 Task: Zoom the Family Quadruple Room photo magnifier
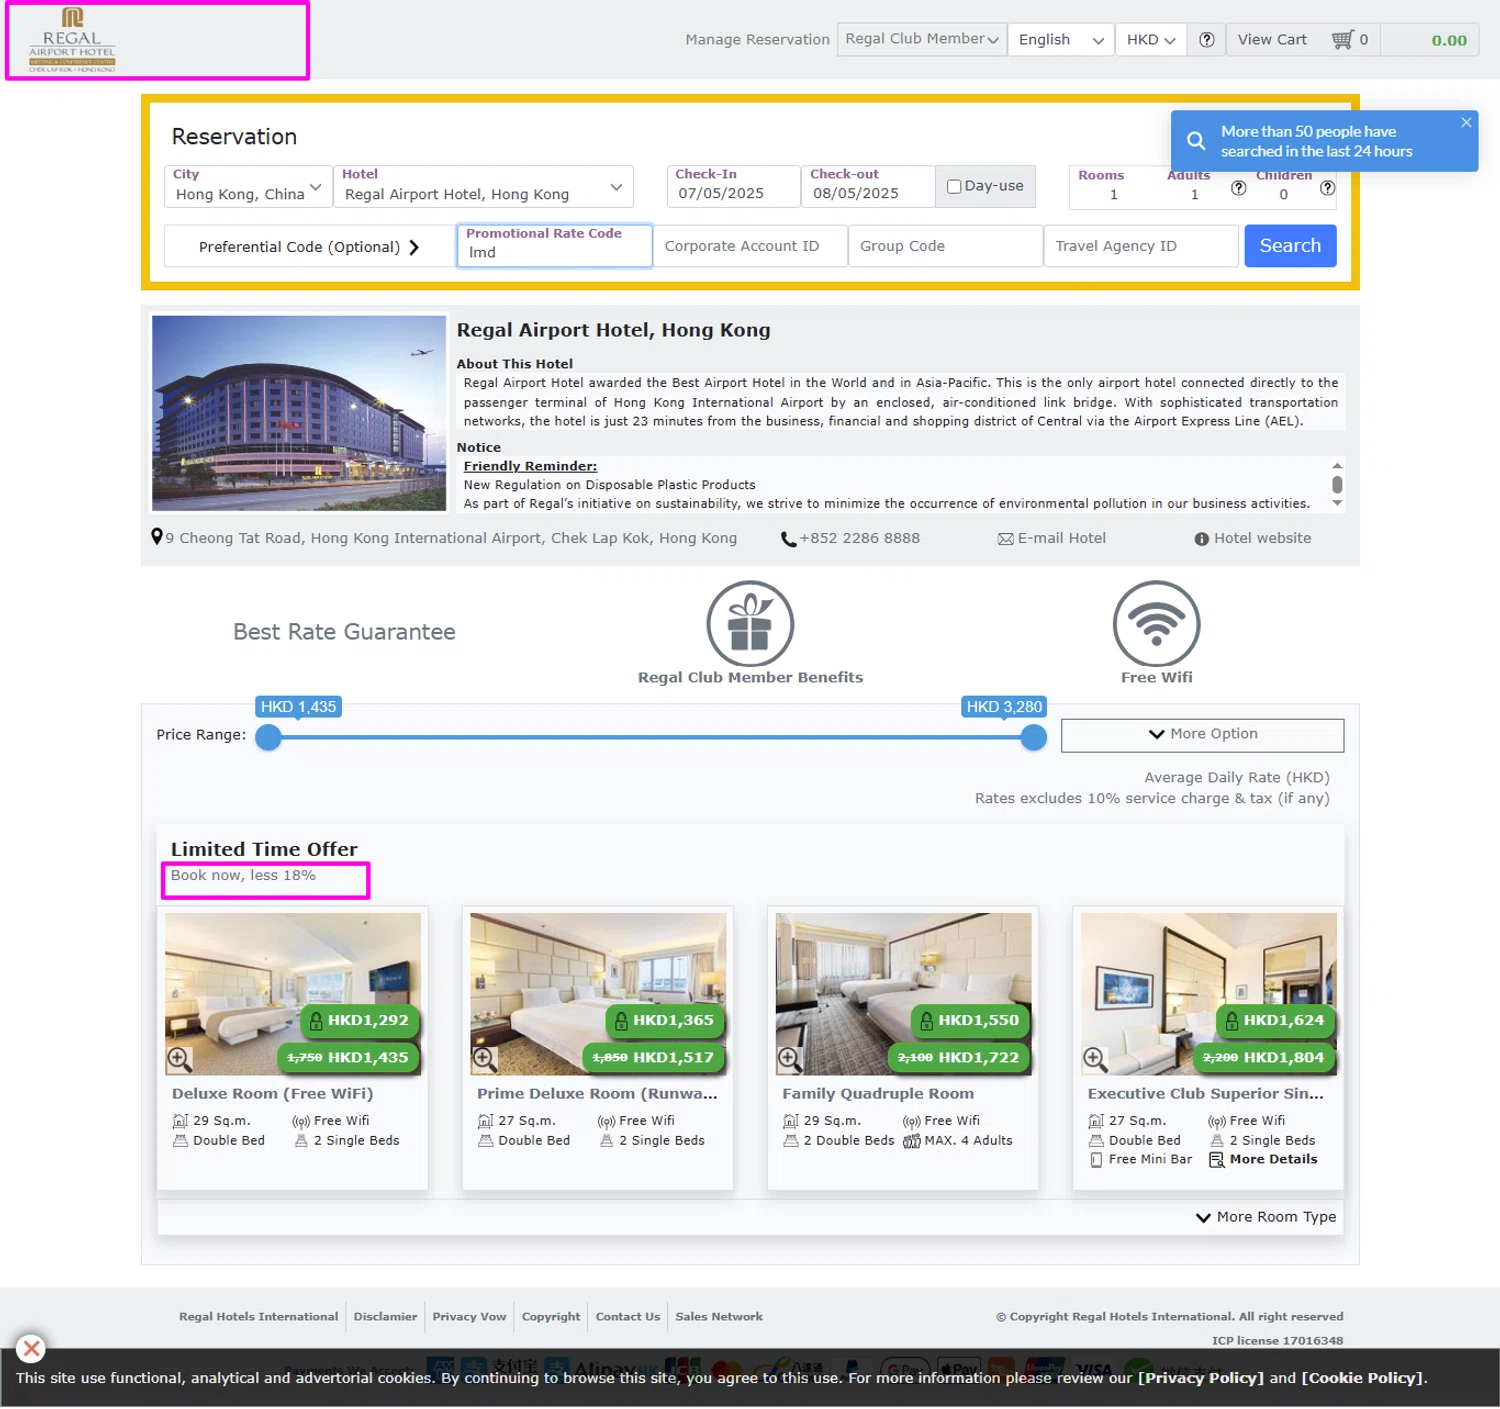click(789, 1058)
